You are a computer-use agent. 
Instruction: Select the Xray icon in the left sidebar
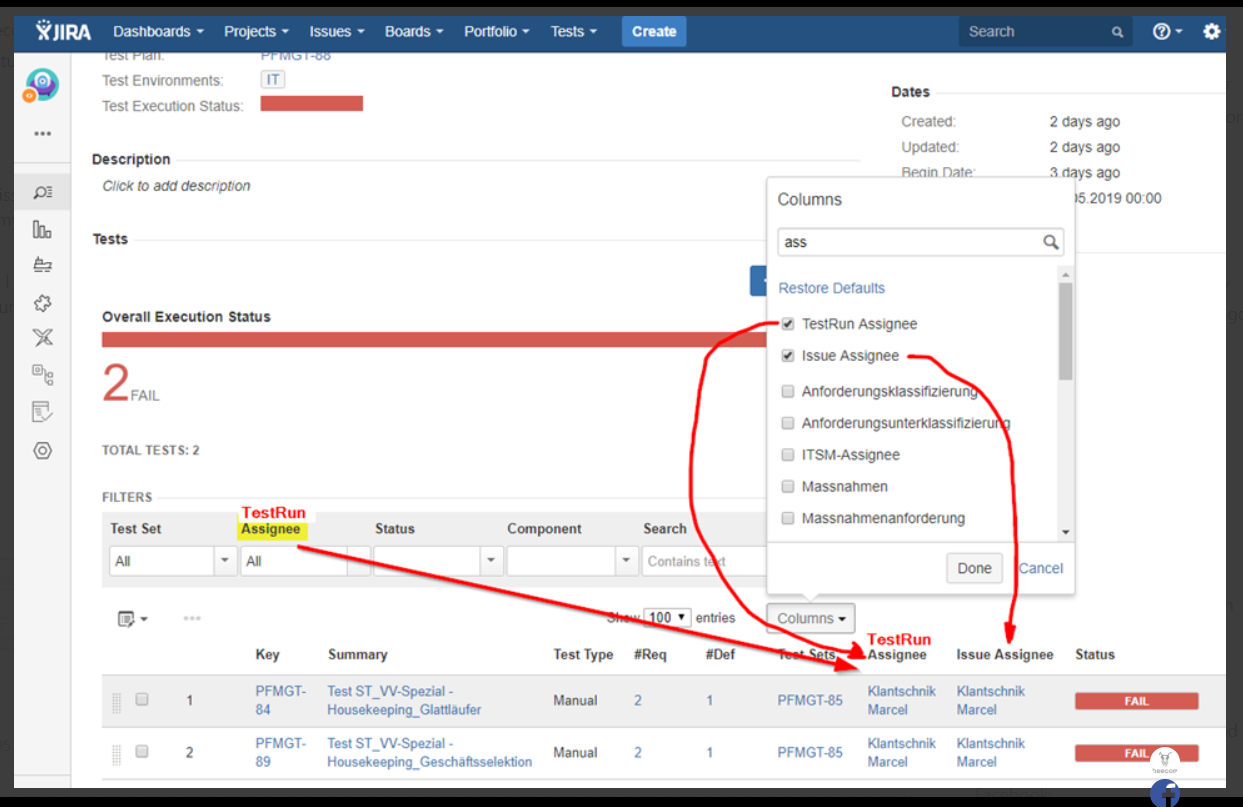tap(41, 337)
